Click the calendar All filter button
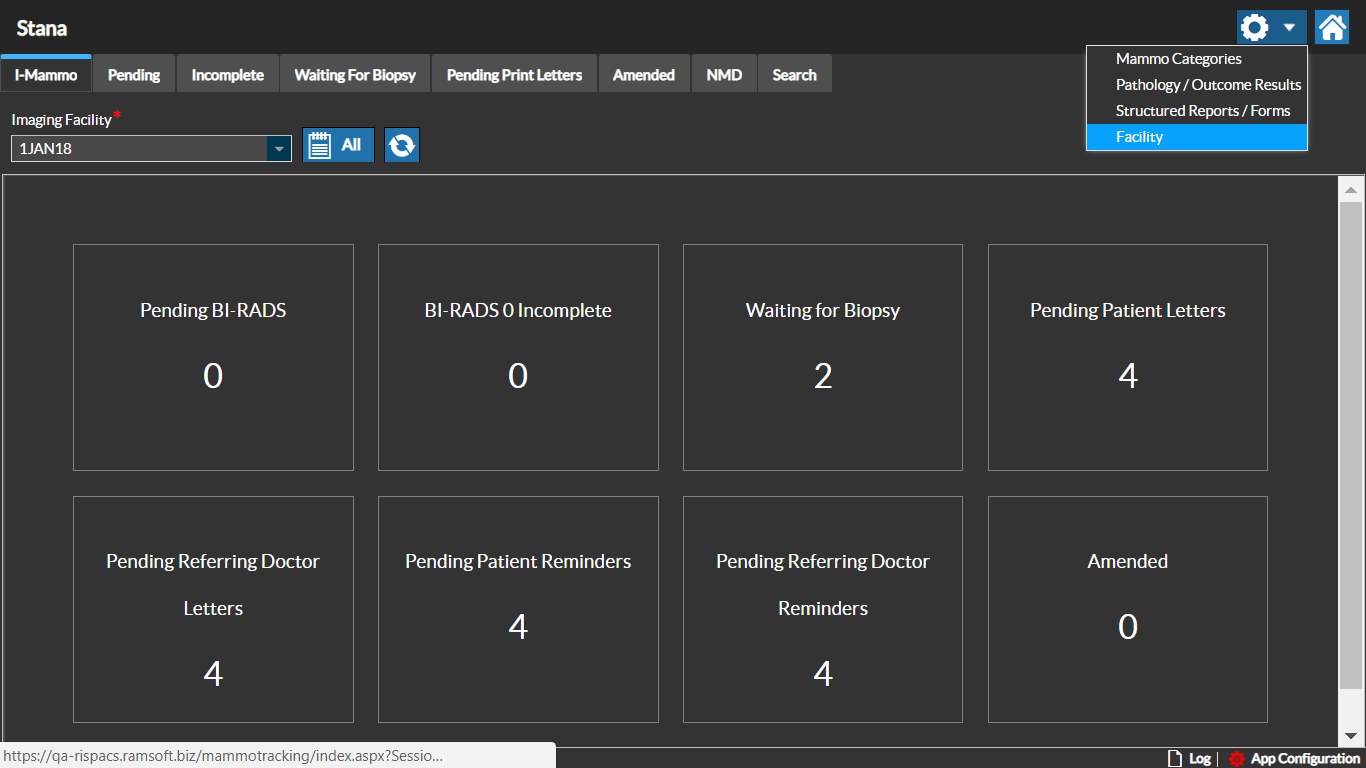The height and width of the screenshot is (768, 1366). [x=338, y=145]
